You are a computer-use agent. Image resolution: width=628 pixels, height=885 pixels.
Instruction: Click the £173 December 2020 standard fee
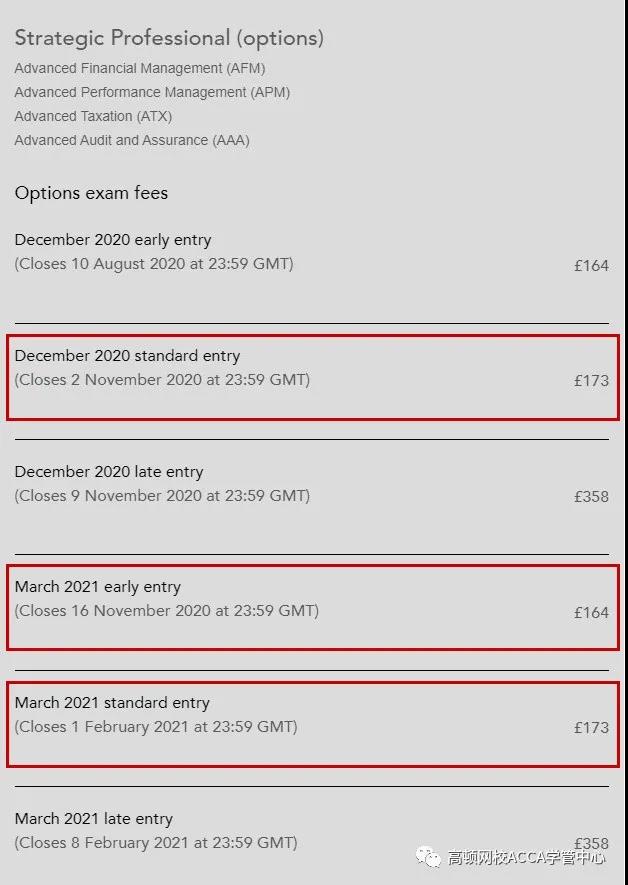(591, 380)
